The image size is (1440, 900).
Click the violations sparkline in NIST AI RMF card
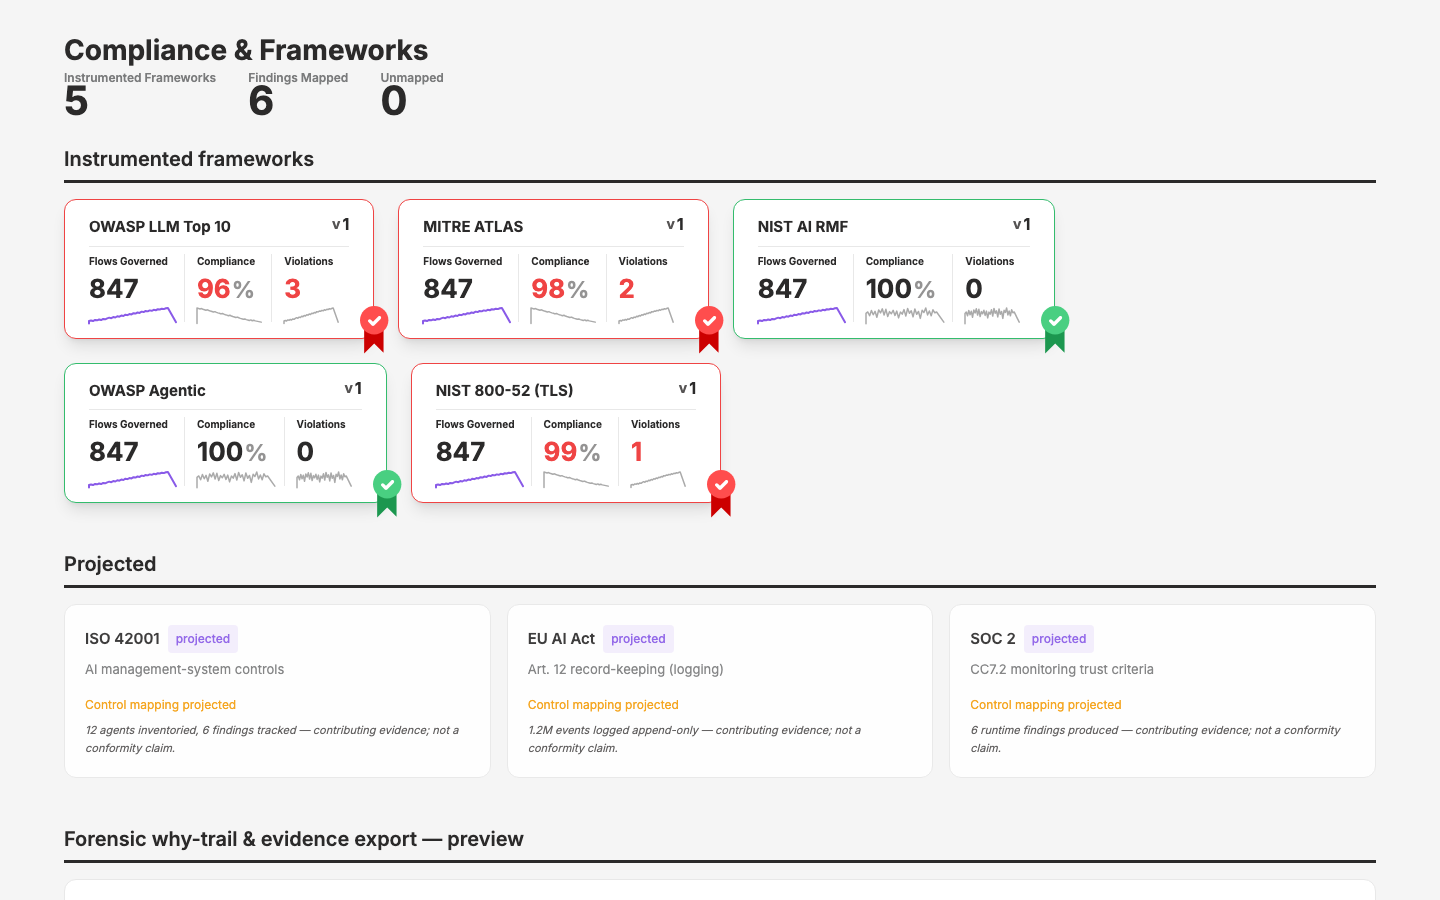click(x=992, y=316)
